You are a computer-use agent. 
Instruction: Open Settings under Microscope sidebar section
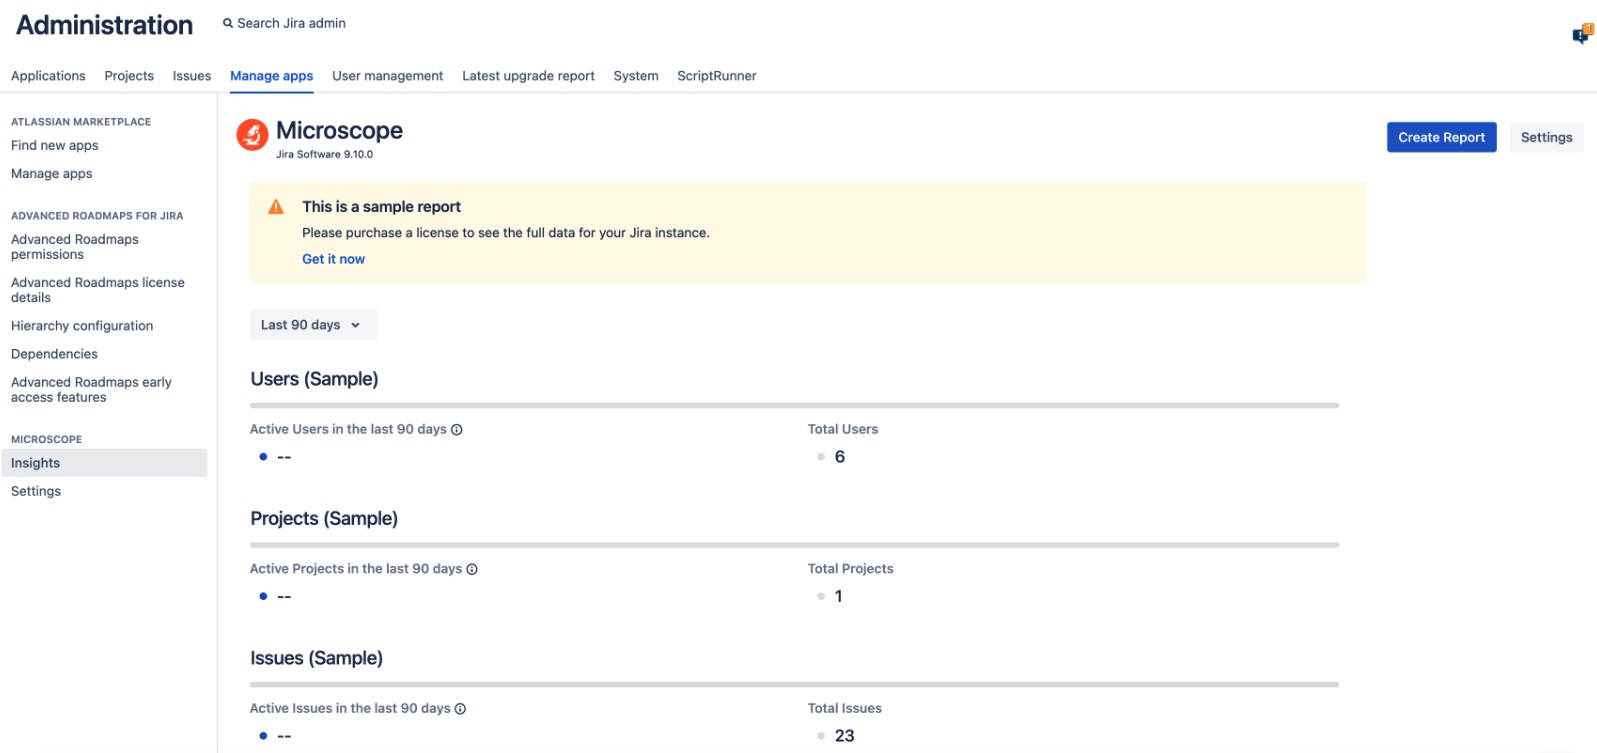click(x=36, y=491)
